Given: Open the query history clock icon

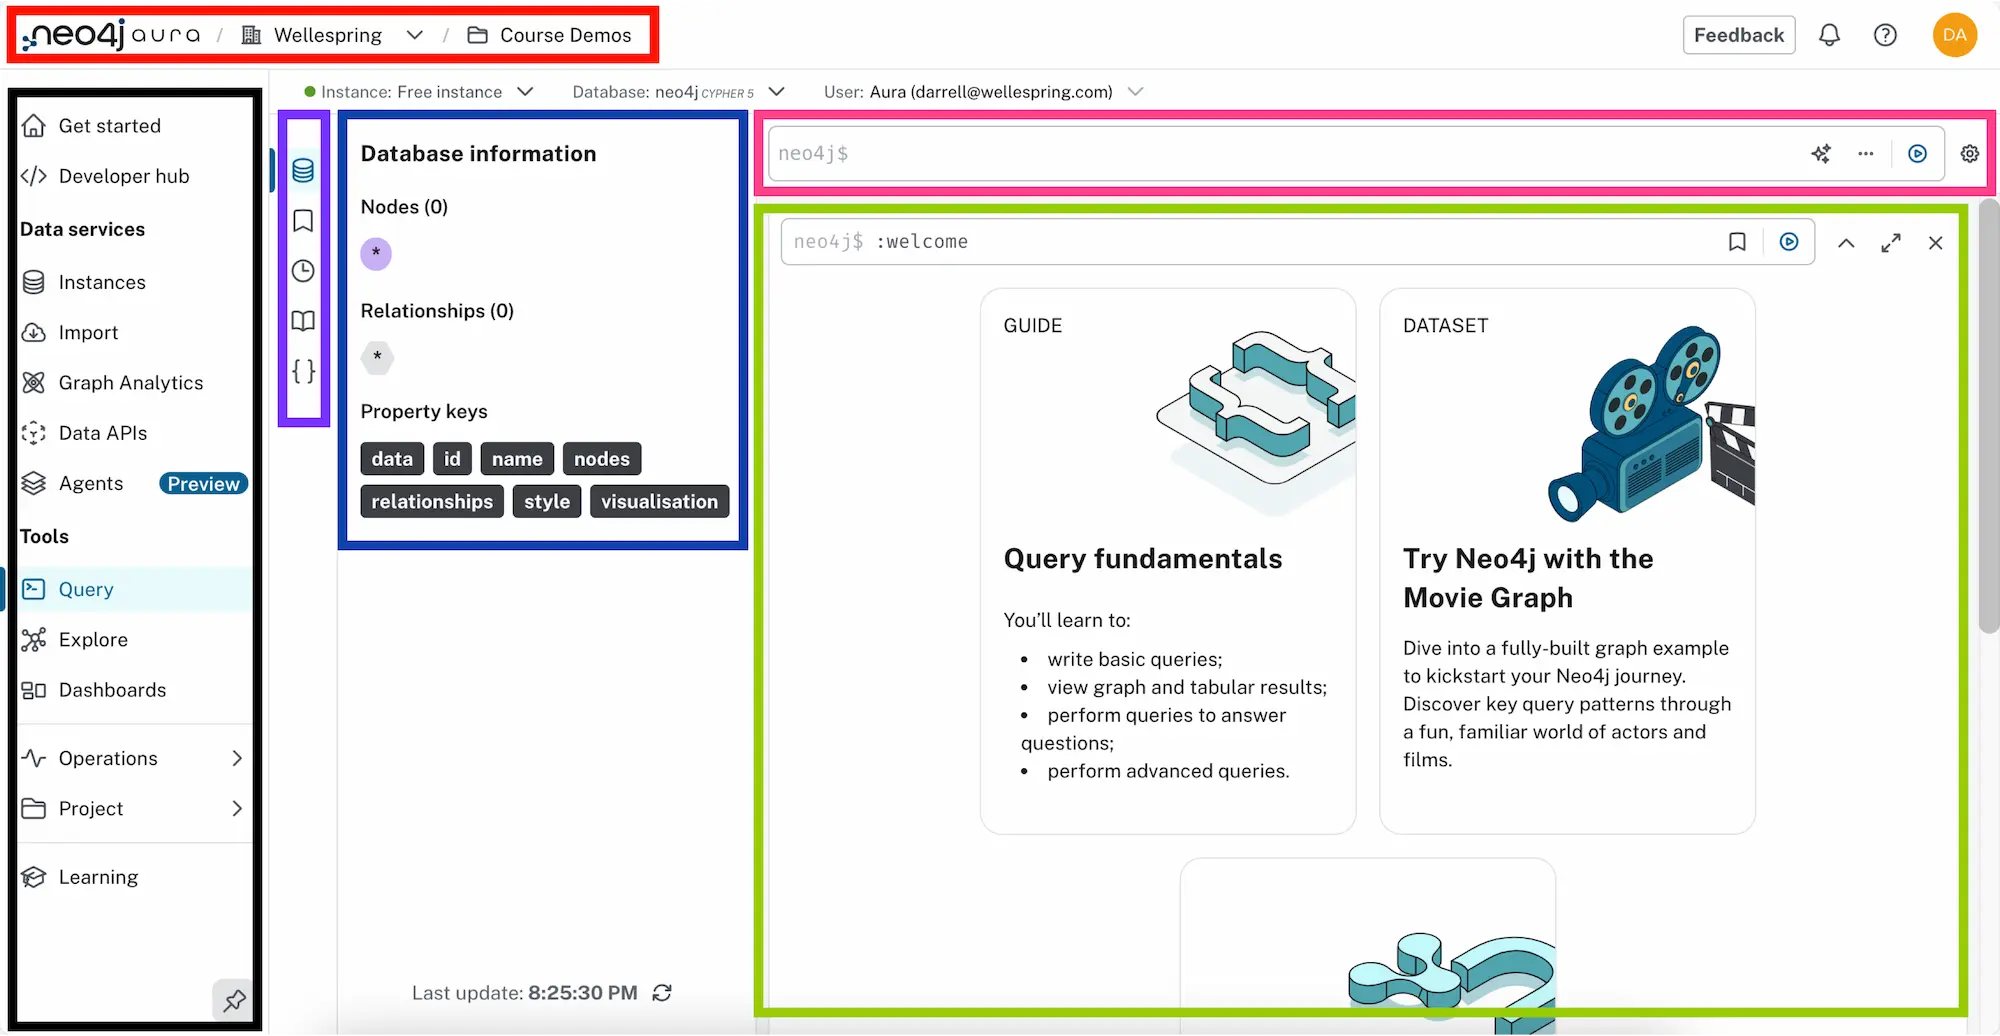Looking at the screenshot, I should pyautogui.click(x=303, y=271).
